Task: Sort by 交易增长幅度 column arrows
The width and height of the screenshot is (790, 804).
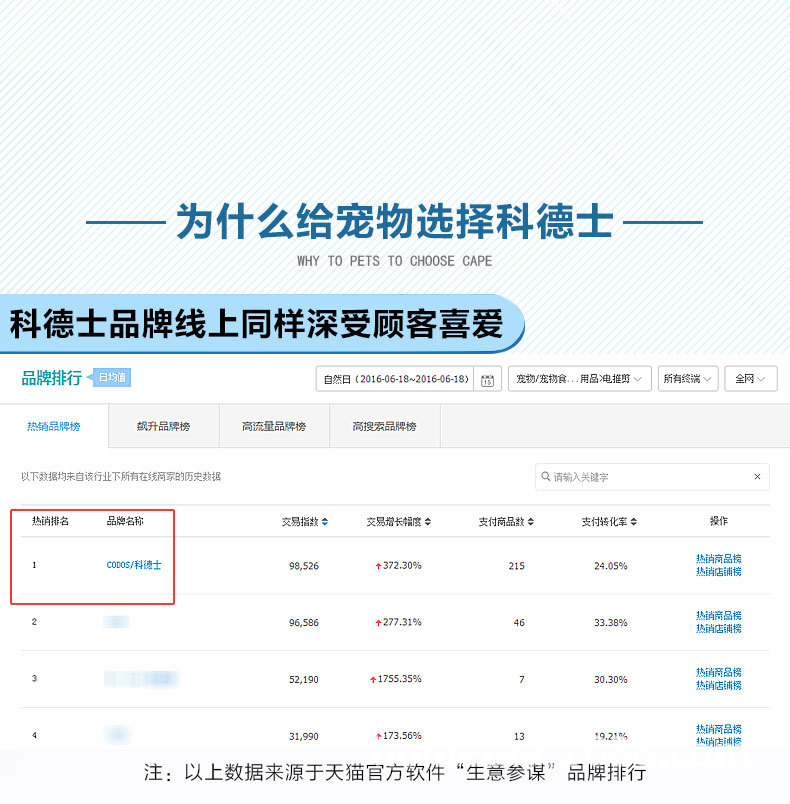Action: [428, 521]
